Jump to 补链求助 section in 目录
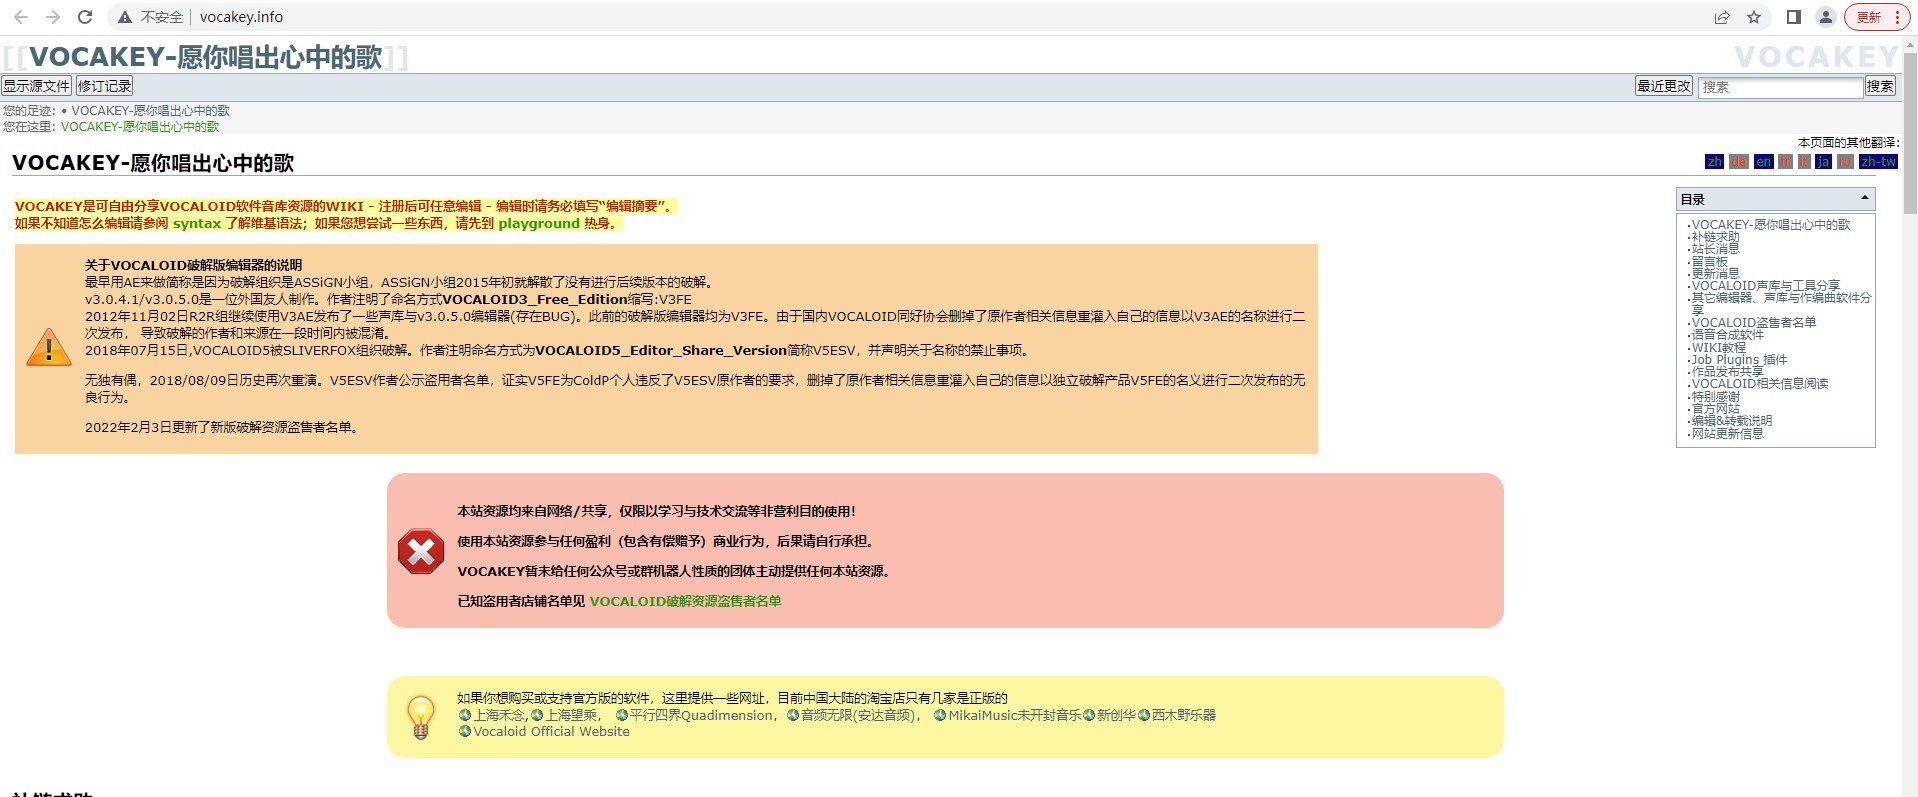 click(x=1715, y=237)
